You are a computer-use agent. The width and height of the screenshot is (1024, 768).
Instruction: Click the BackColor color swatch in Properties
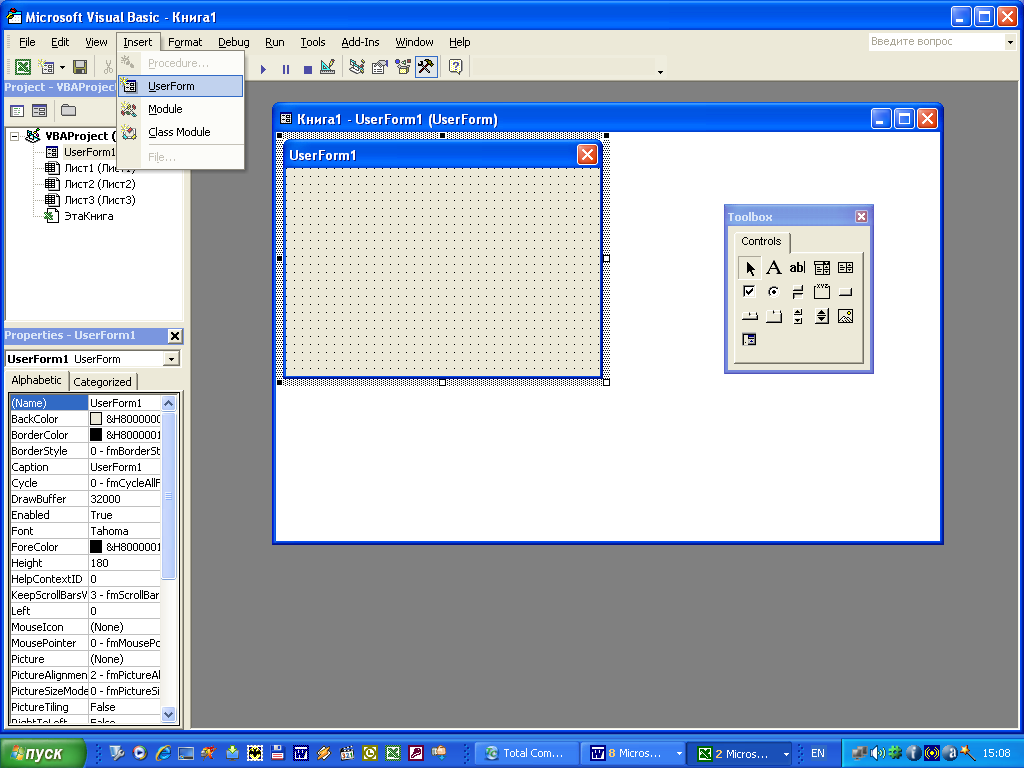pyautogui.click(x=96, y=419)
